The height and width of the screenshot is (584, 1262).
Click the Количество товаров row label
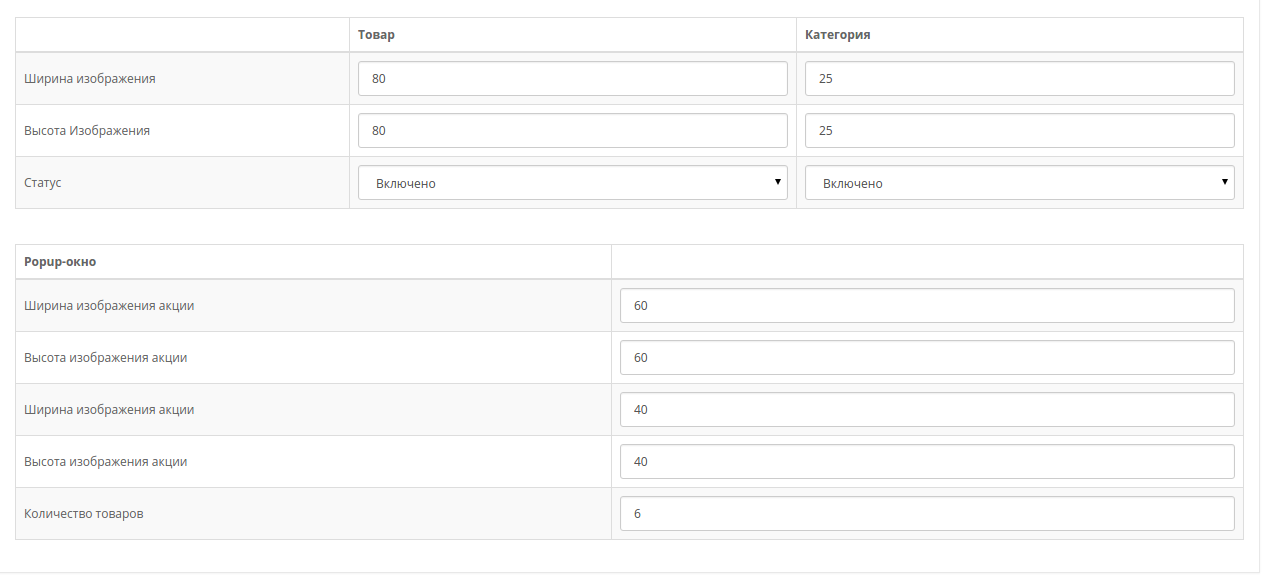pyautogui.click(x=84, y=514)
